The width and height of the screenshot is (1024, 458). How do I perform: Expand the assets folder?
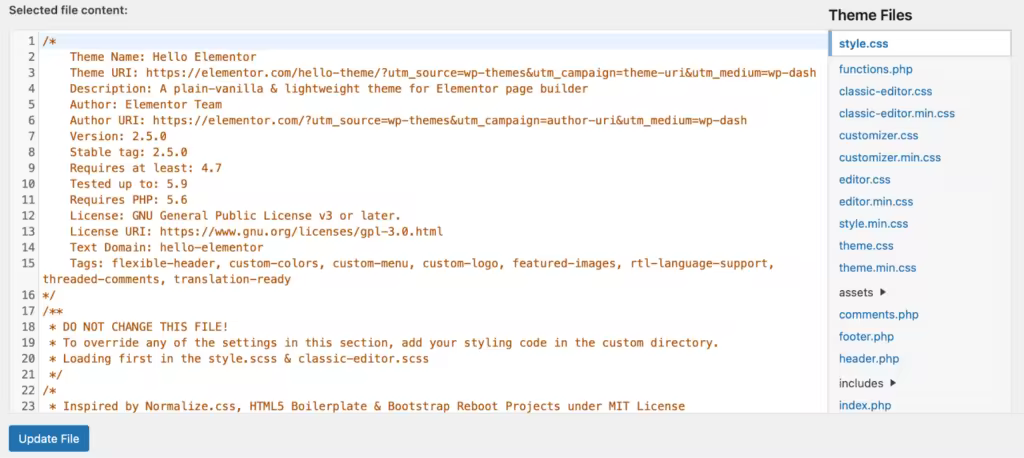pyautogui.click(x=862, y=293)
